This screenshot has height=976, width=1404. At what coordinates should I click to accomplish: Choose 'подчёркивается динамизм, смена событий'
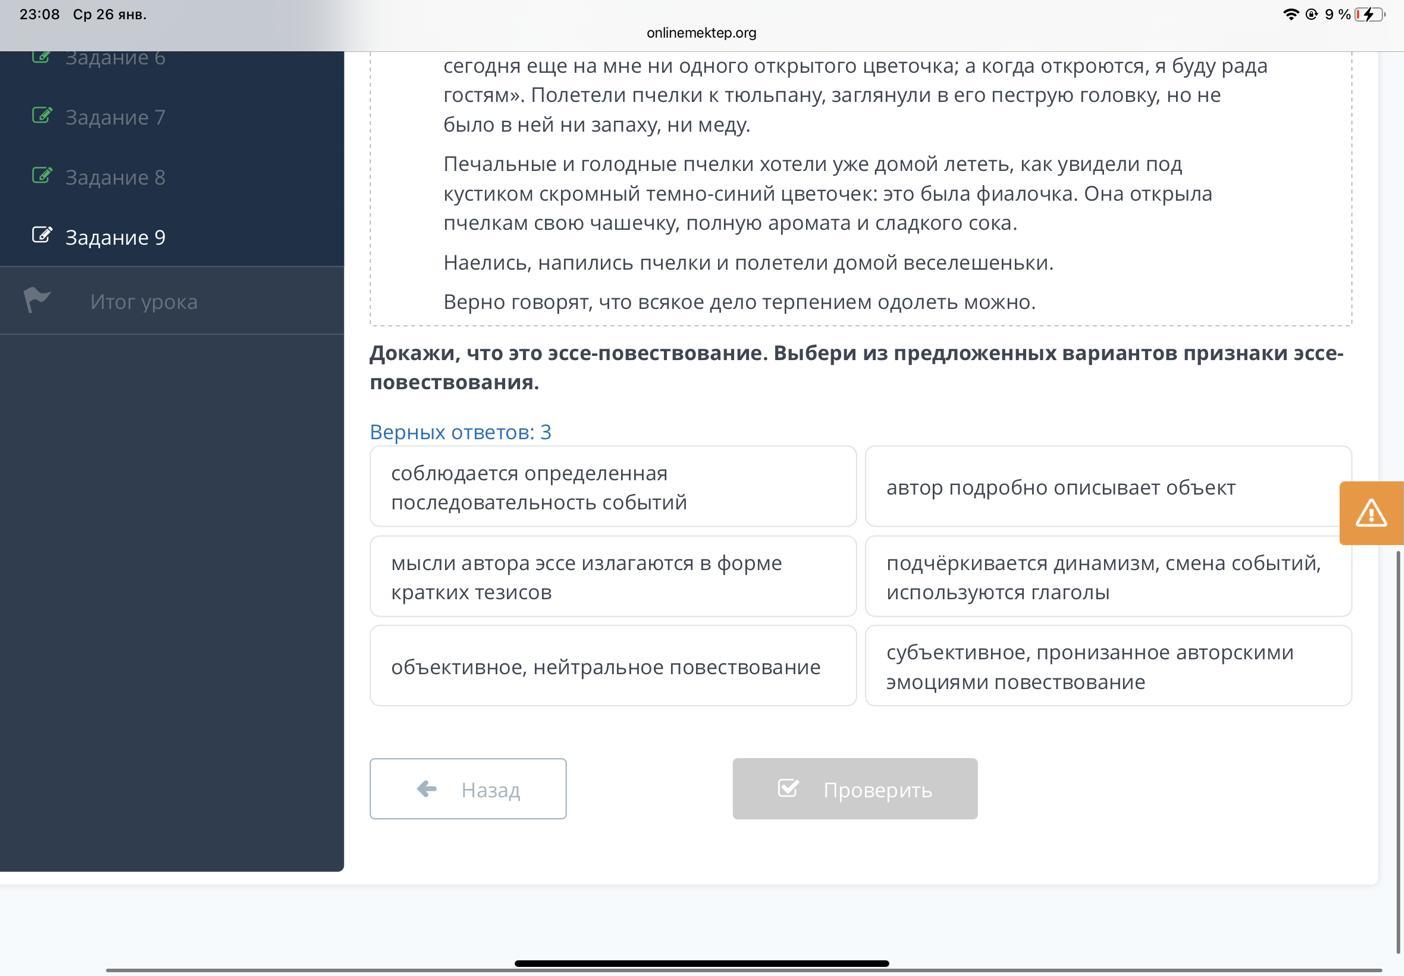(1108, 577)
